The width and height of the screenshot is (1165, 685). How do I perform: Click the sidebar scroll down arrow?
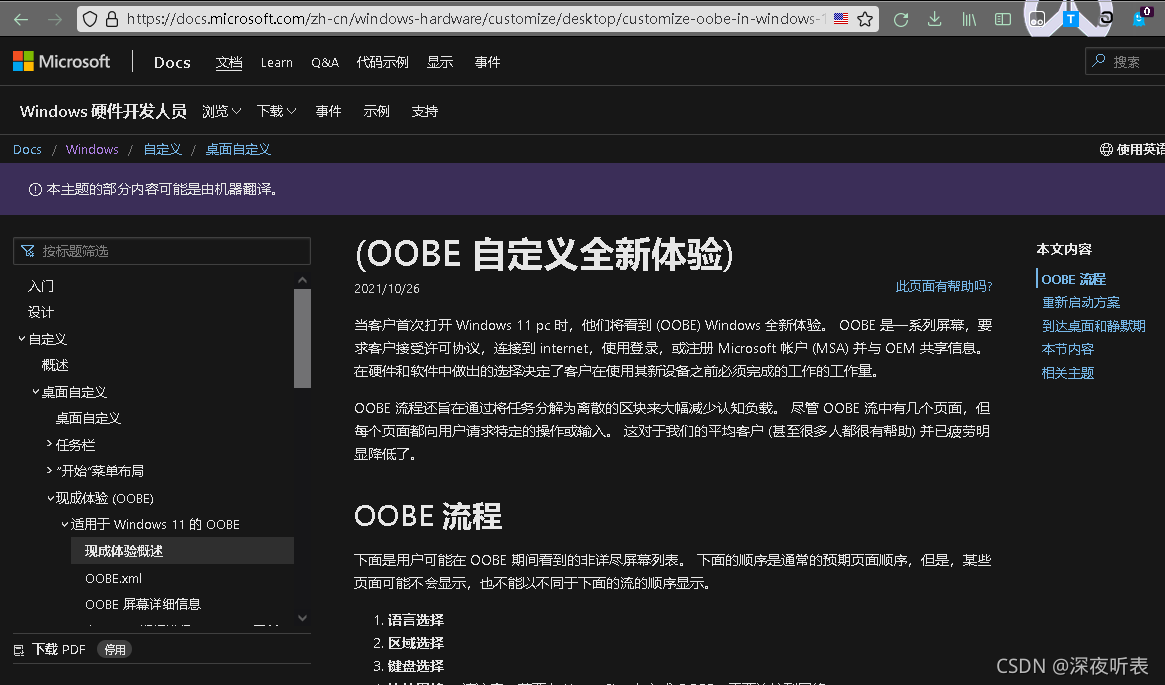coord(302,618)
